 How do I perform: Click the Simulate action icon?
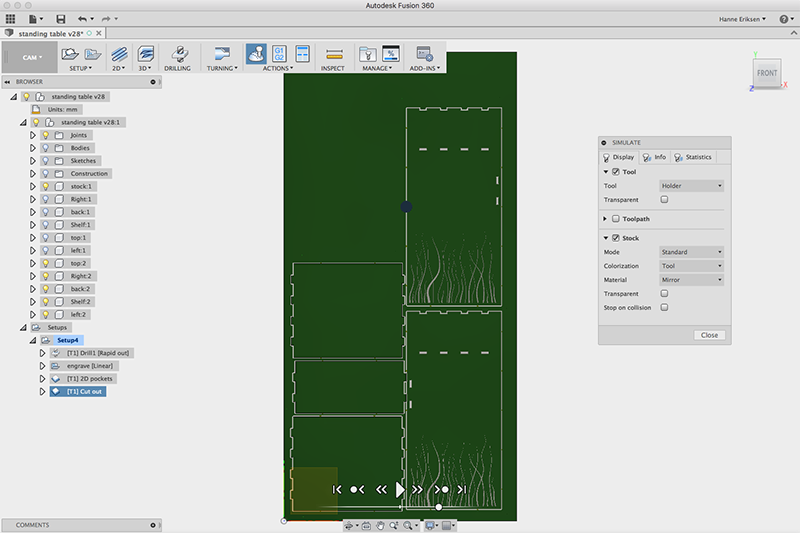point(256,54)
